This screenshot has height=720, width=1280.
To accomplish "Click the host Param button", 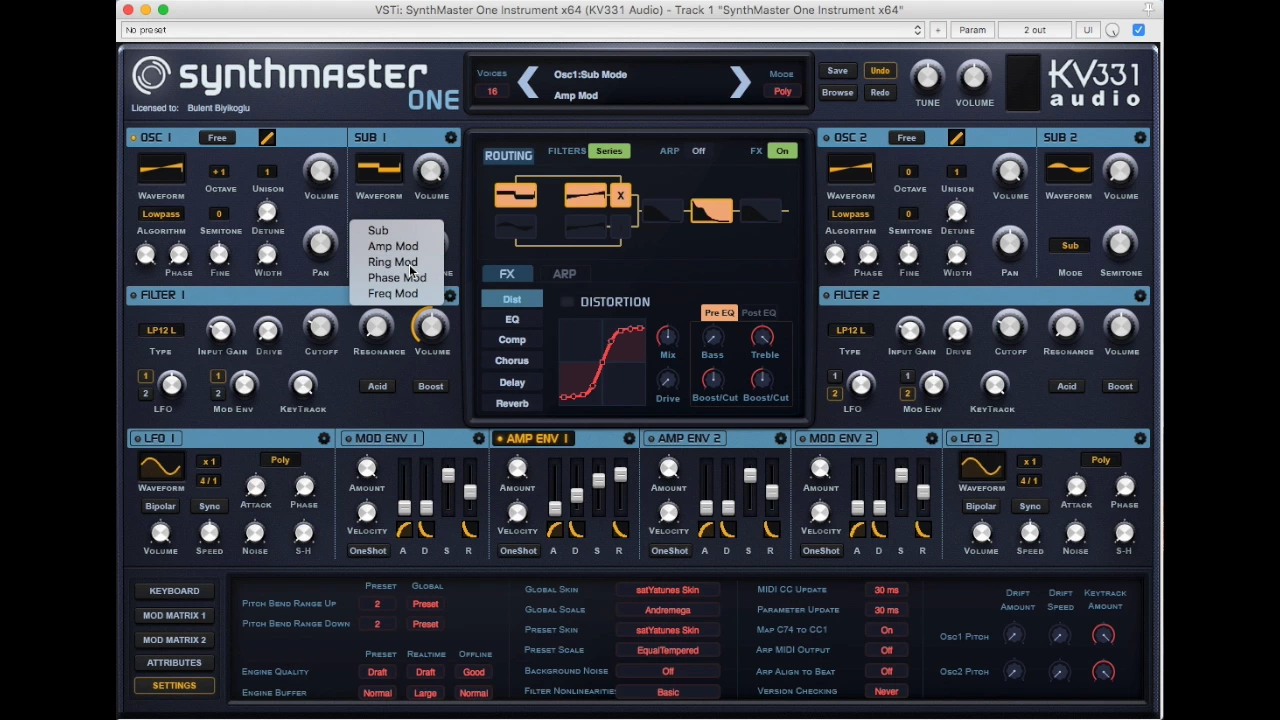I will click(972, 30).
